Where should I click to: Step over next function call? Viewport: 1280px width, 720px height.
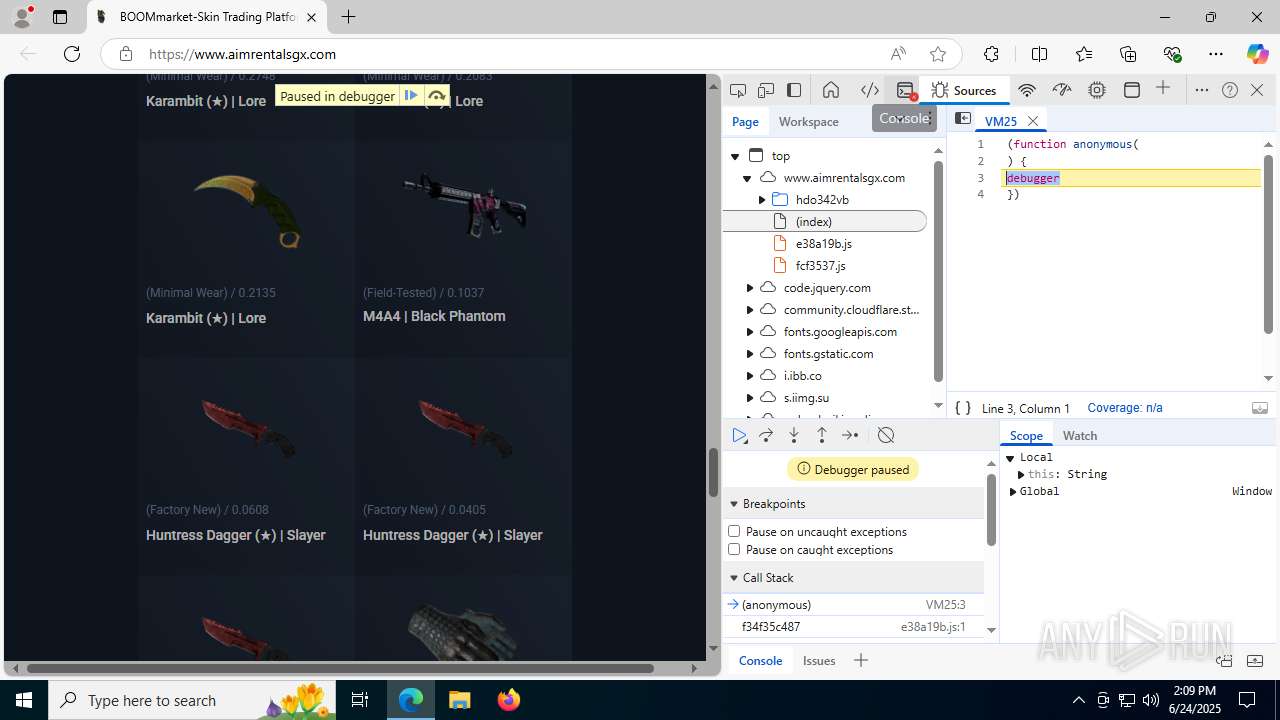(x=767, y=435)
